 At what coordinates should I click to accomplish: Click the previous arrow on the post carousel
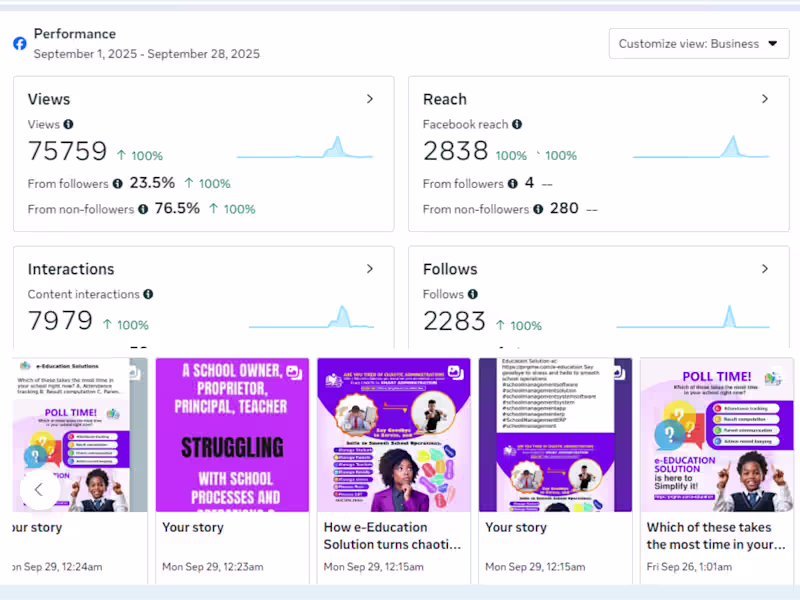coord(39,490)
